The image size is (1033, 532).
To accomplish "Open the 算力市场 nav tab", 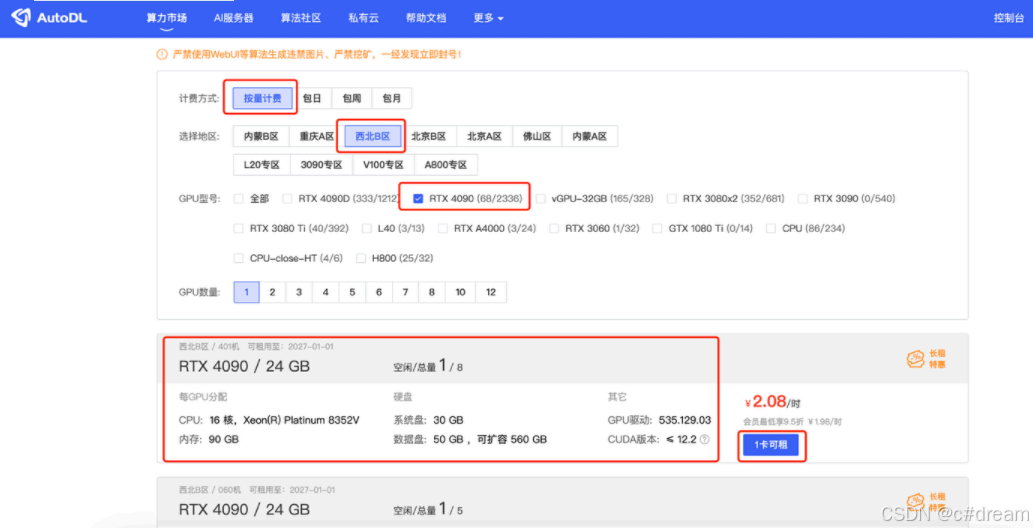I will point(166,18).
